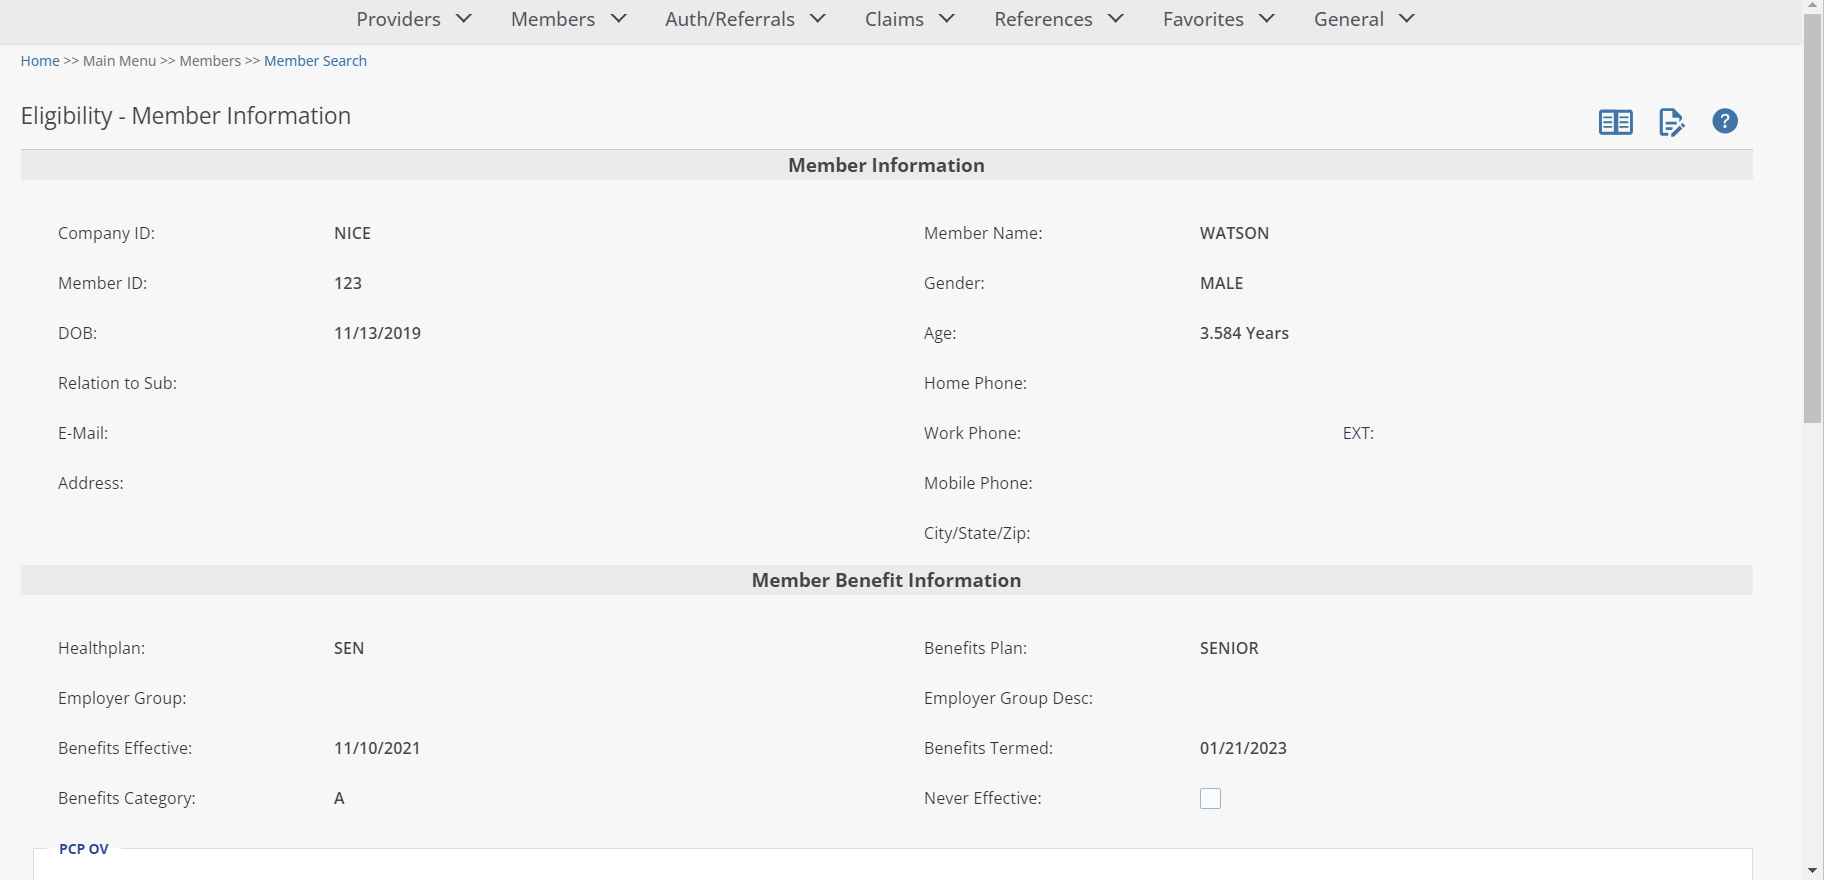Click the vertical scrollbar thumb
The image size is (1824, 880).
[1812, 220]
